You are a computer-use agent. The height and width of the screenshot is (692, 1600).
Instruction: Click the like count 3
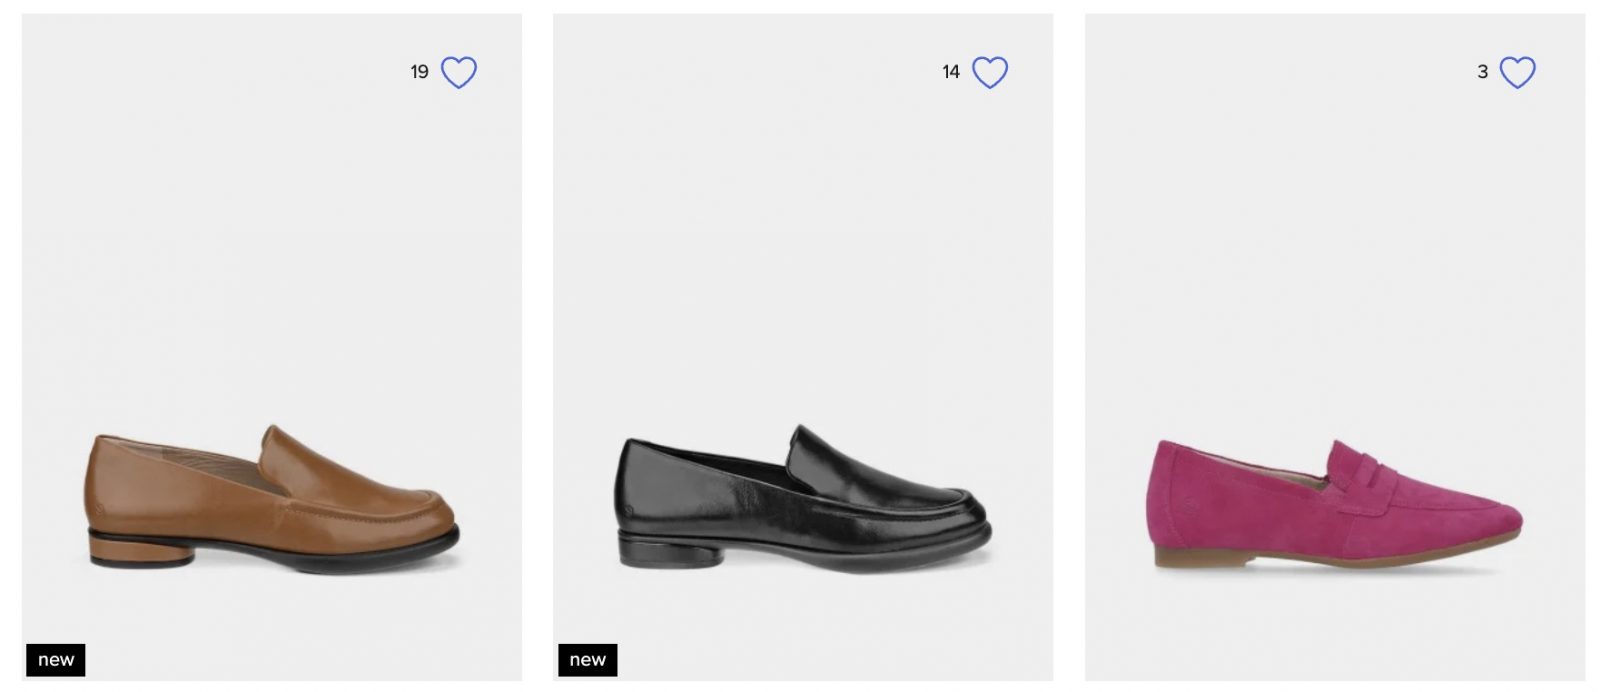[1482, 72]
